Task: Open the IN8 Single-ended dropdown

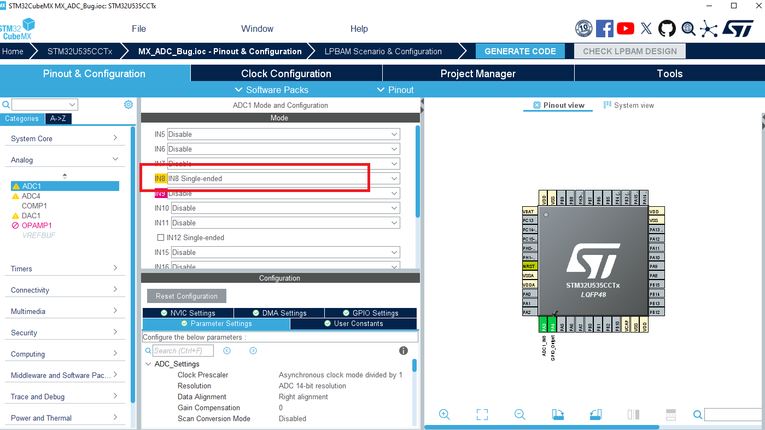Action: [x=283, y=179]
